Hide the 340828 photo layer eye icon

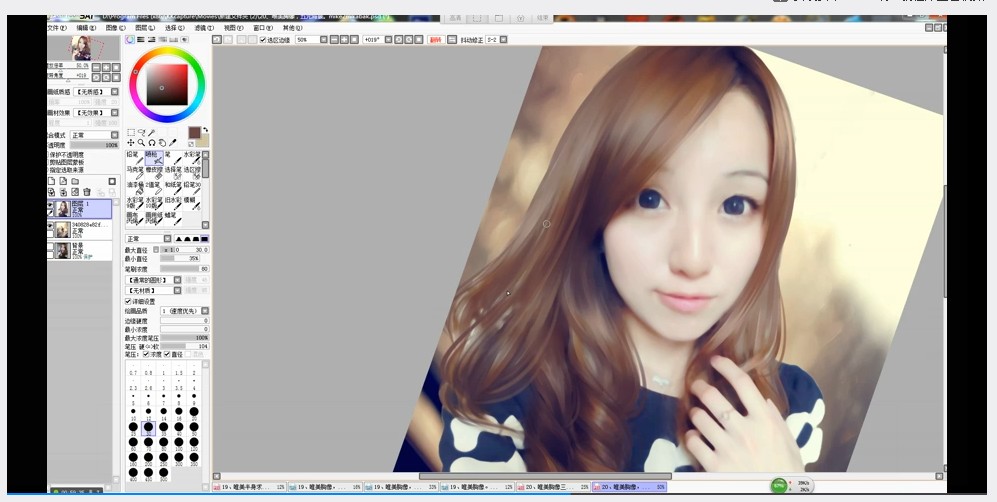click(x=50, y=225)
